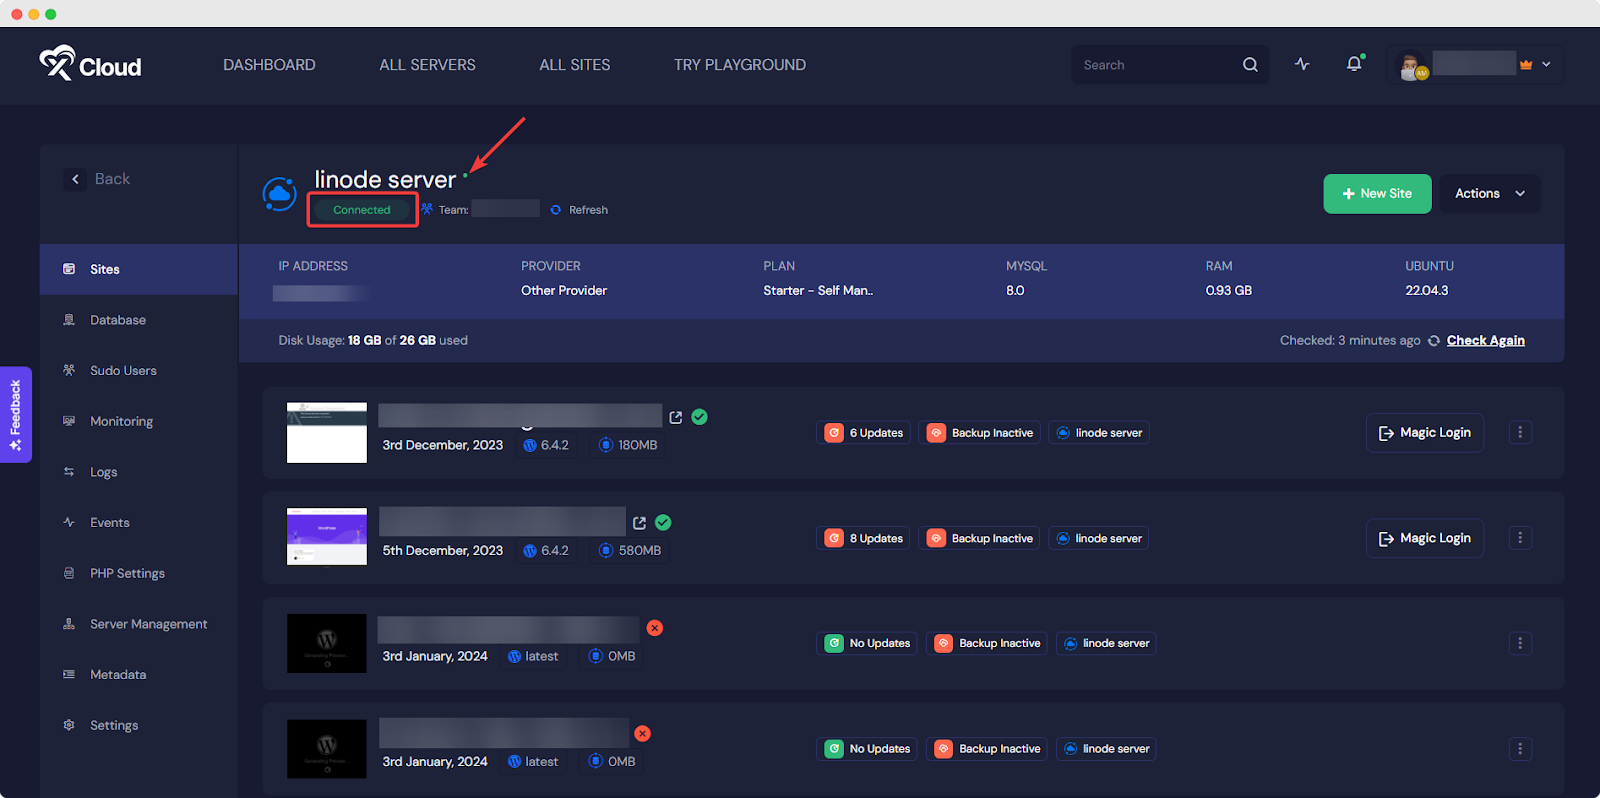Open the user profile dropdown chevron
1600x798 pixels.
[x=1546, y=64]
